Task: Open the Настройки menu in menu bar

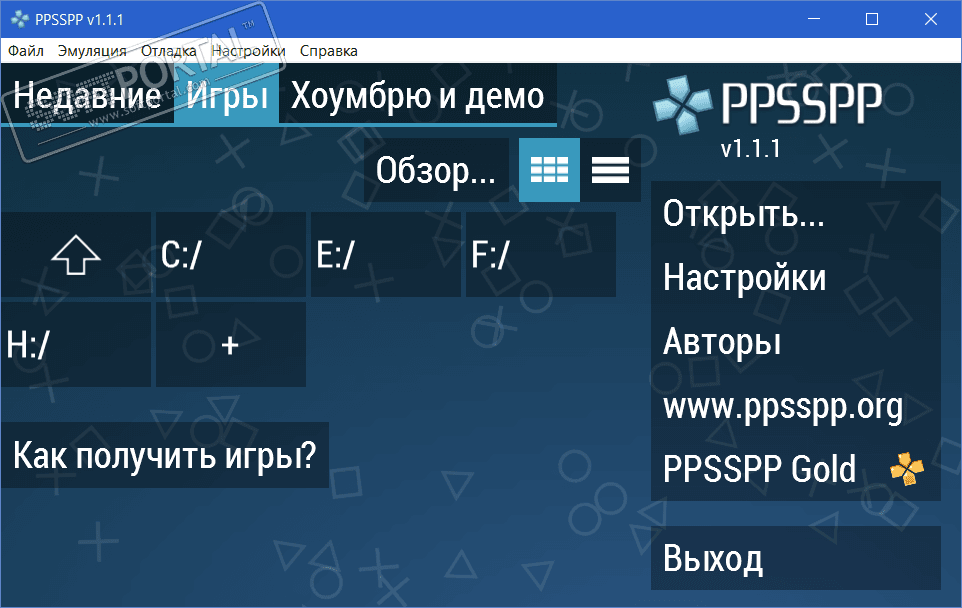Action: (248, 51)
